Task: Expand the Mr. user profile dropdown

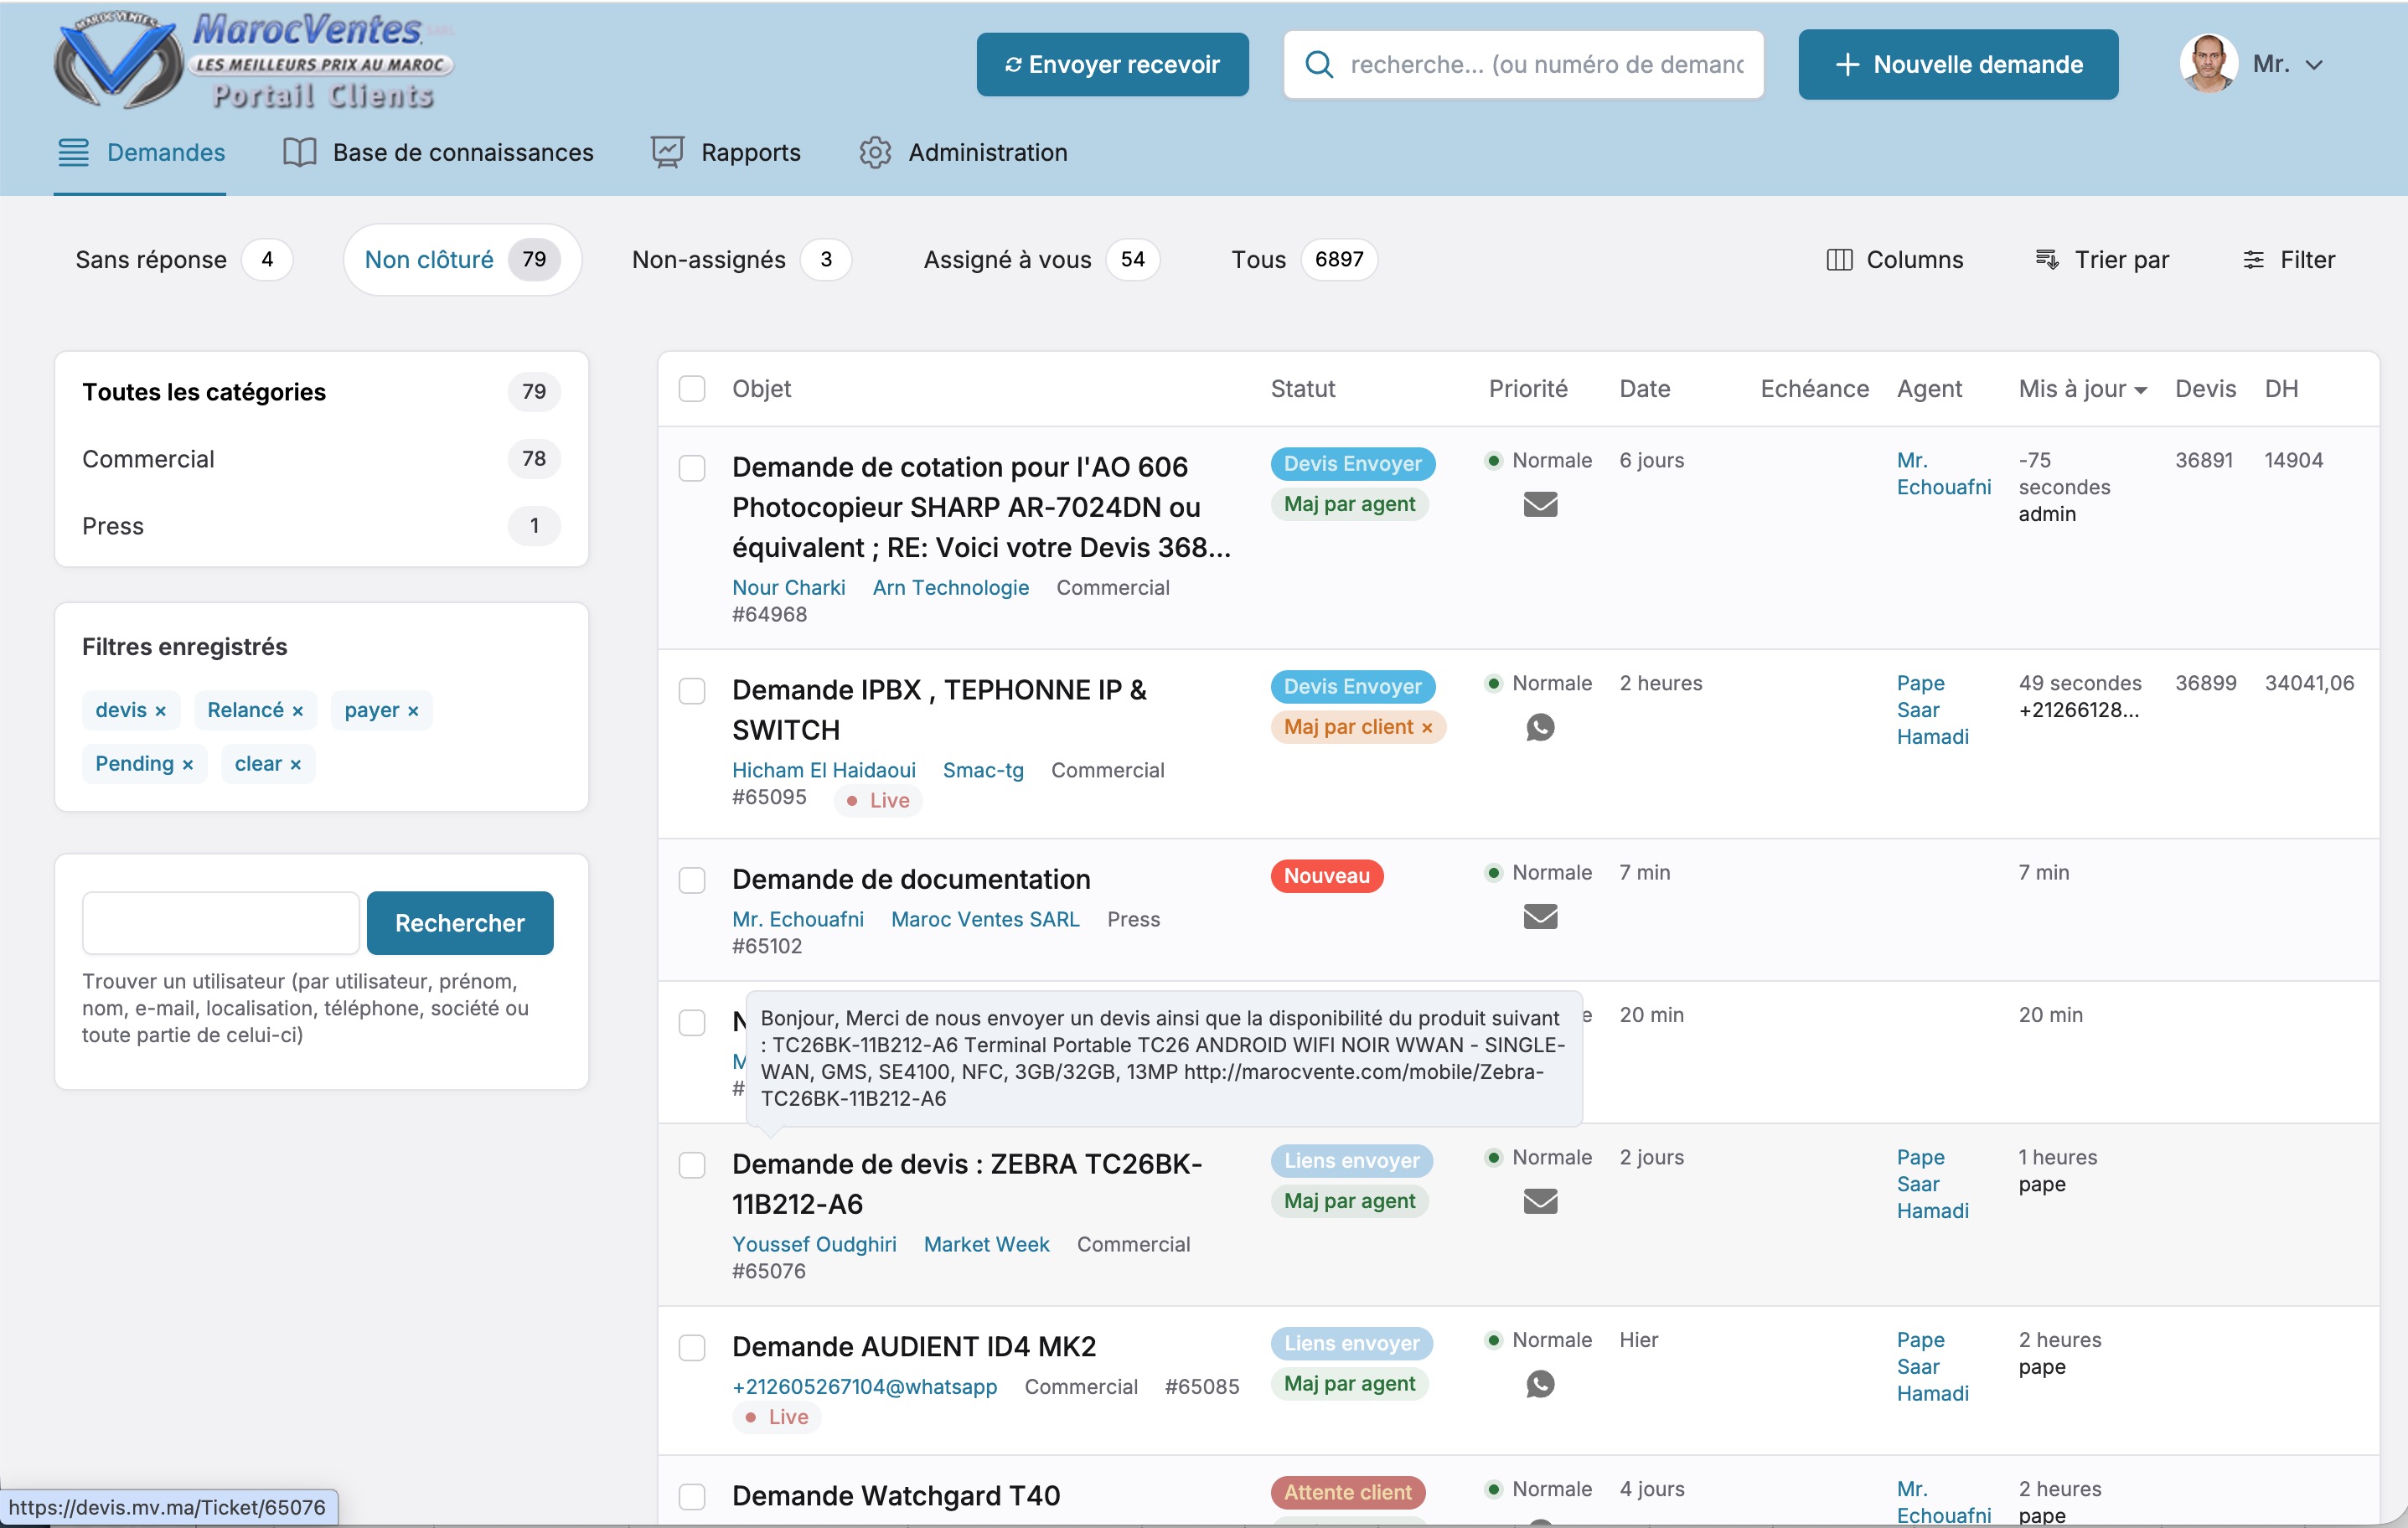Action: 2313,65
